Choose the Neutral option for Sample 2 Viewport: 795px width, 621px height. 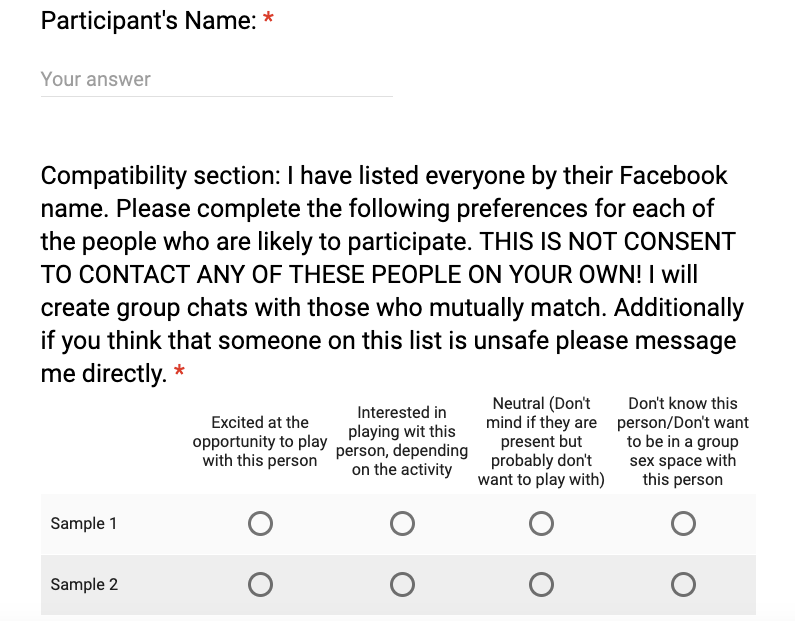541,585
